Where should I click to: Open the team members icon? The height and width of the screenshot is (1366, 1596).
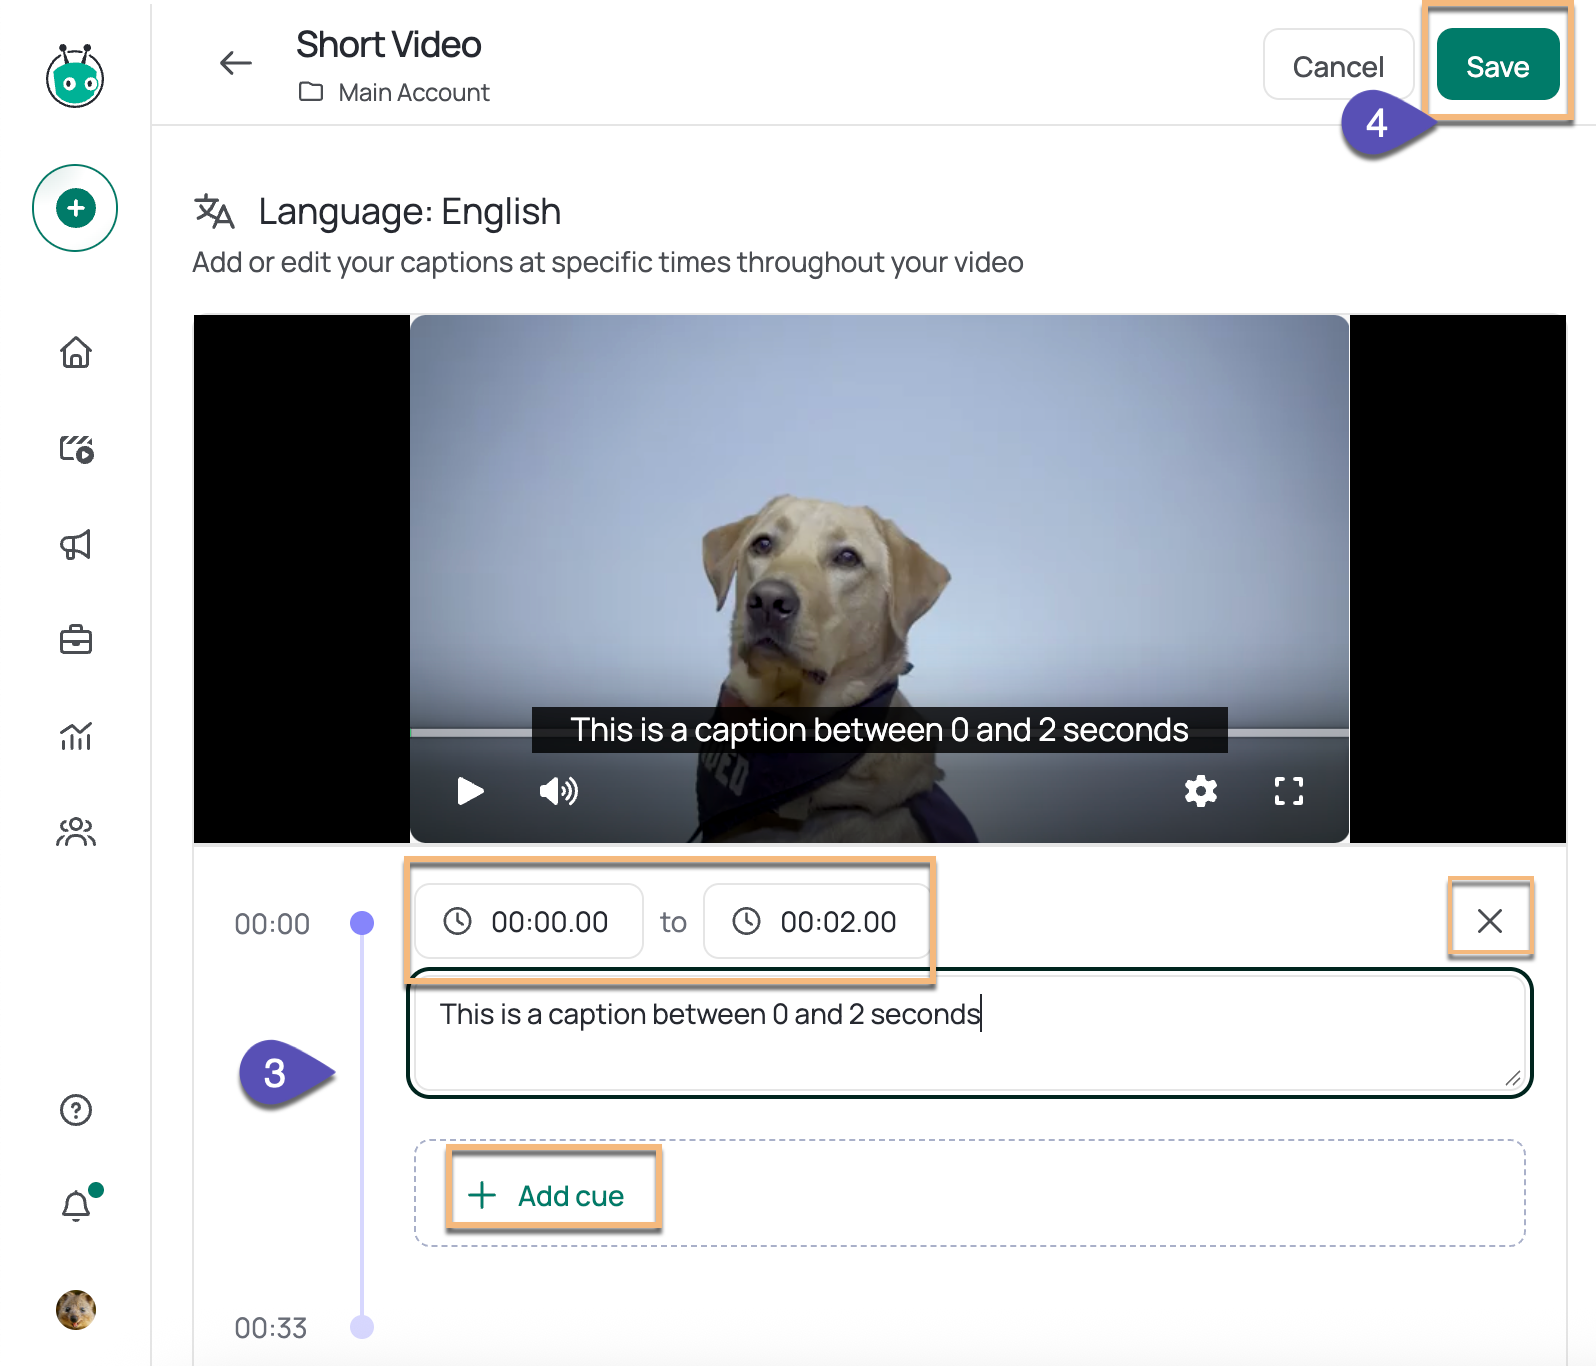pyautogui.click(x=76, y=831)
